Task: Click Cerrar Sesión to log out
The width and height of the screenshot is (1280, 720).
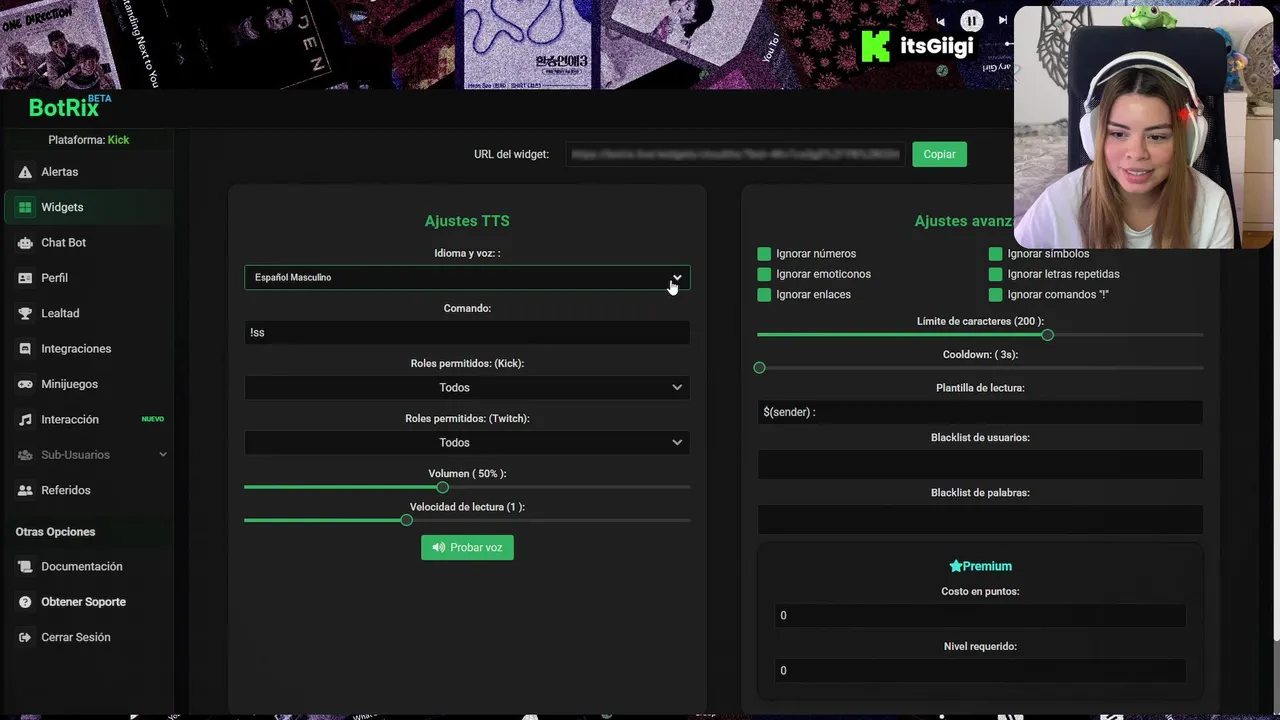Action: [x=88, y=637]
